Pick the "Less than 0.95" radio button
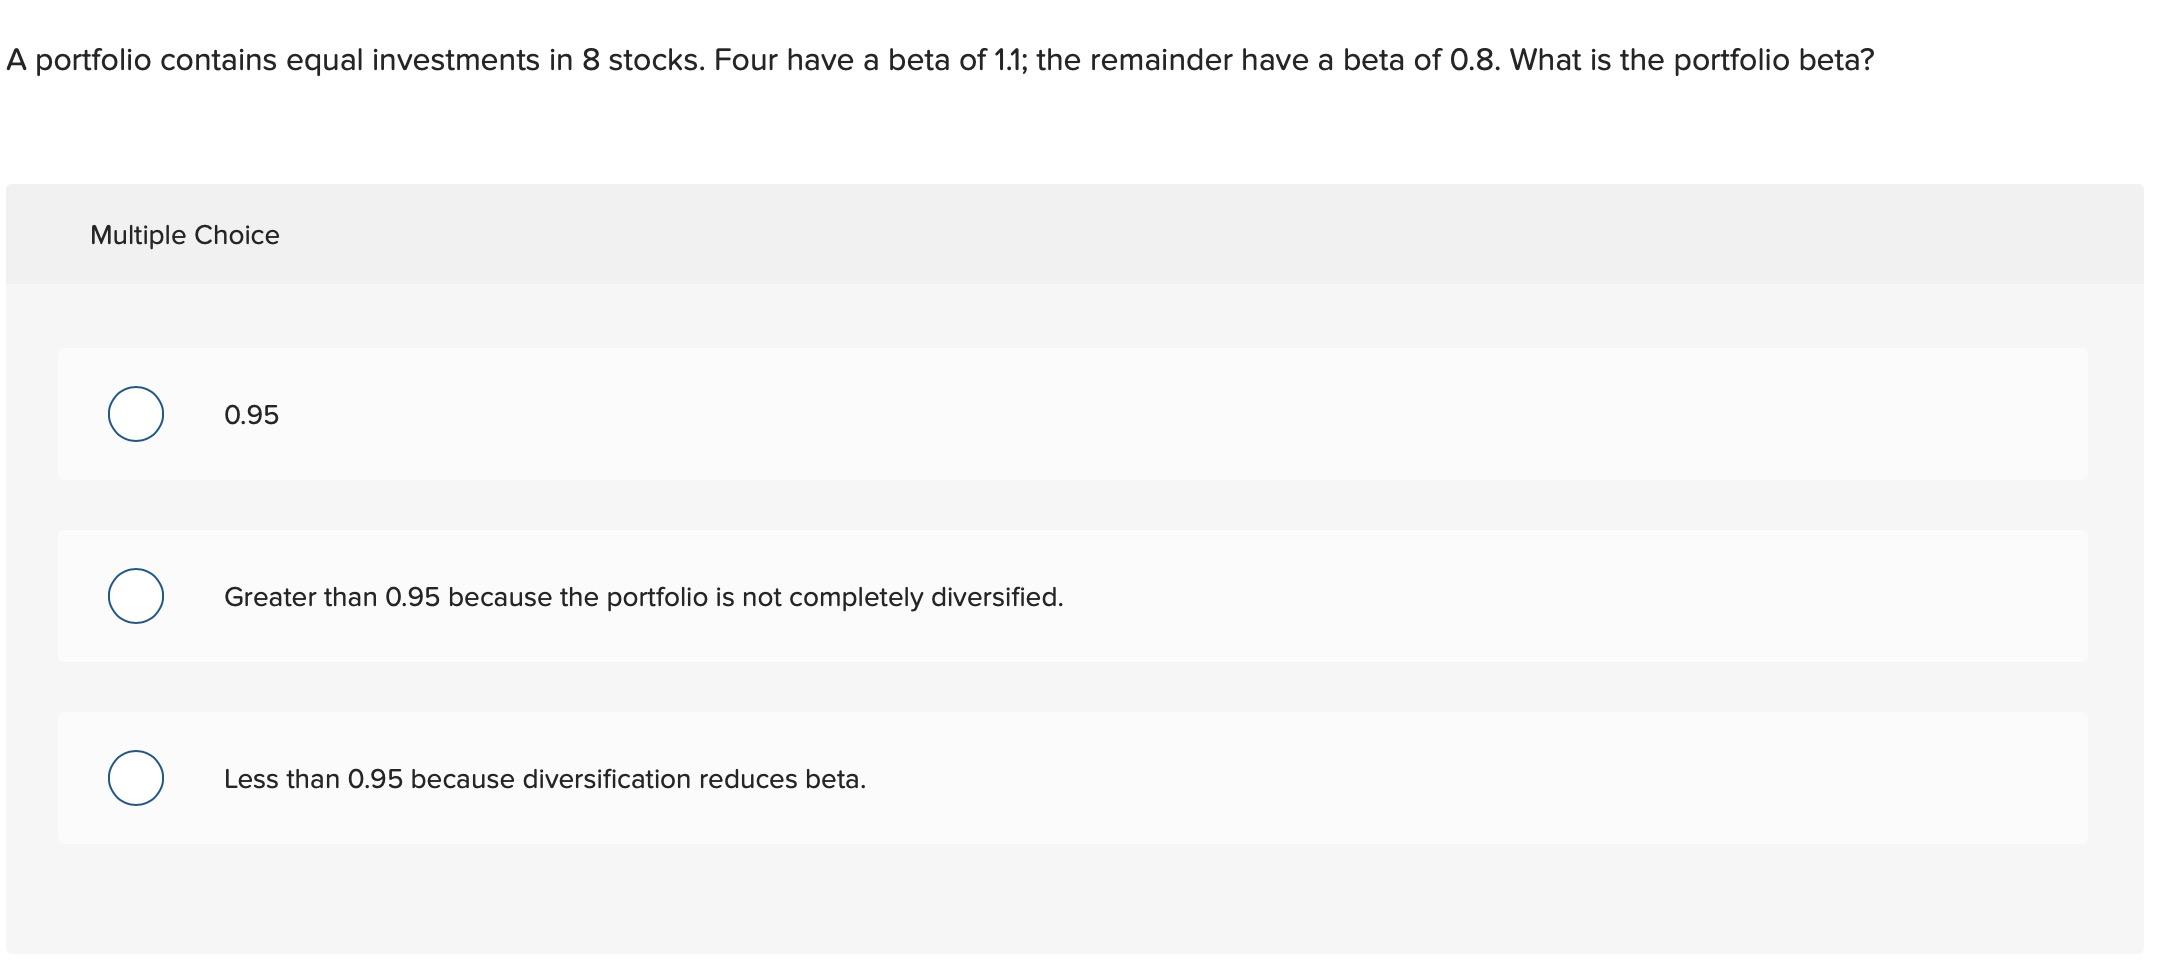This screenshot has width=2180, height=980. coord(136,778)
